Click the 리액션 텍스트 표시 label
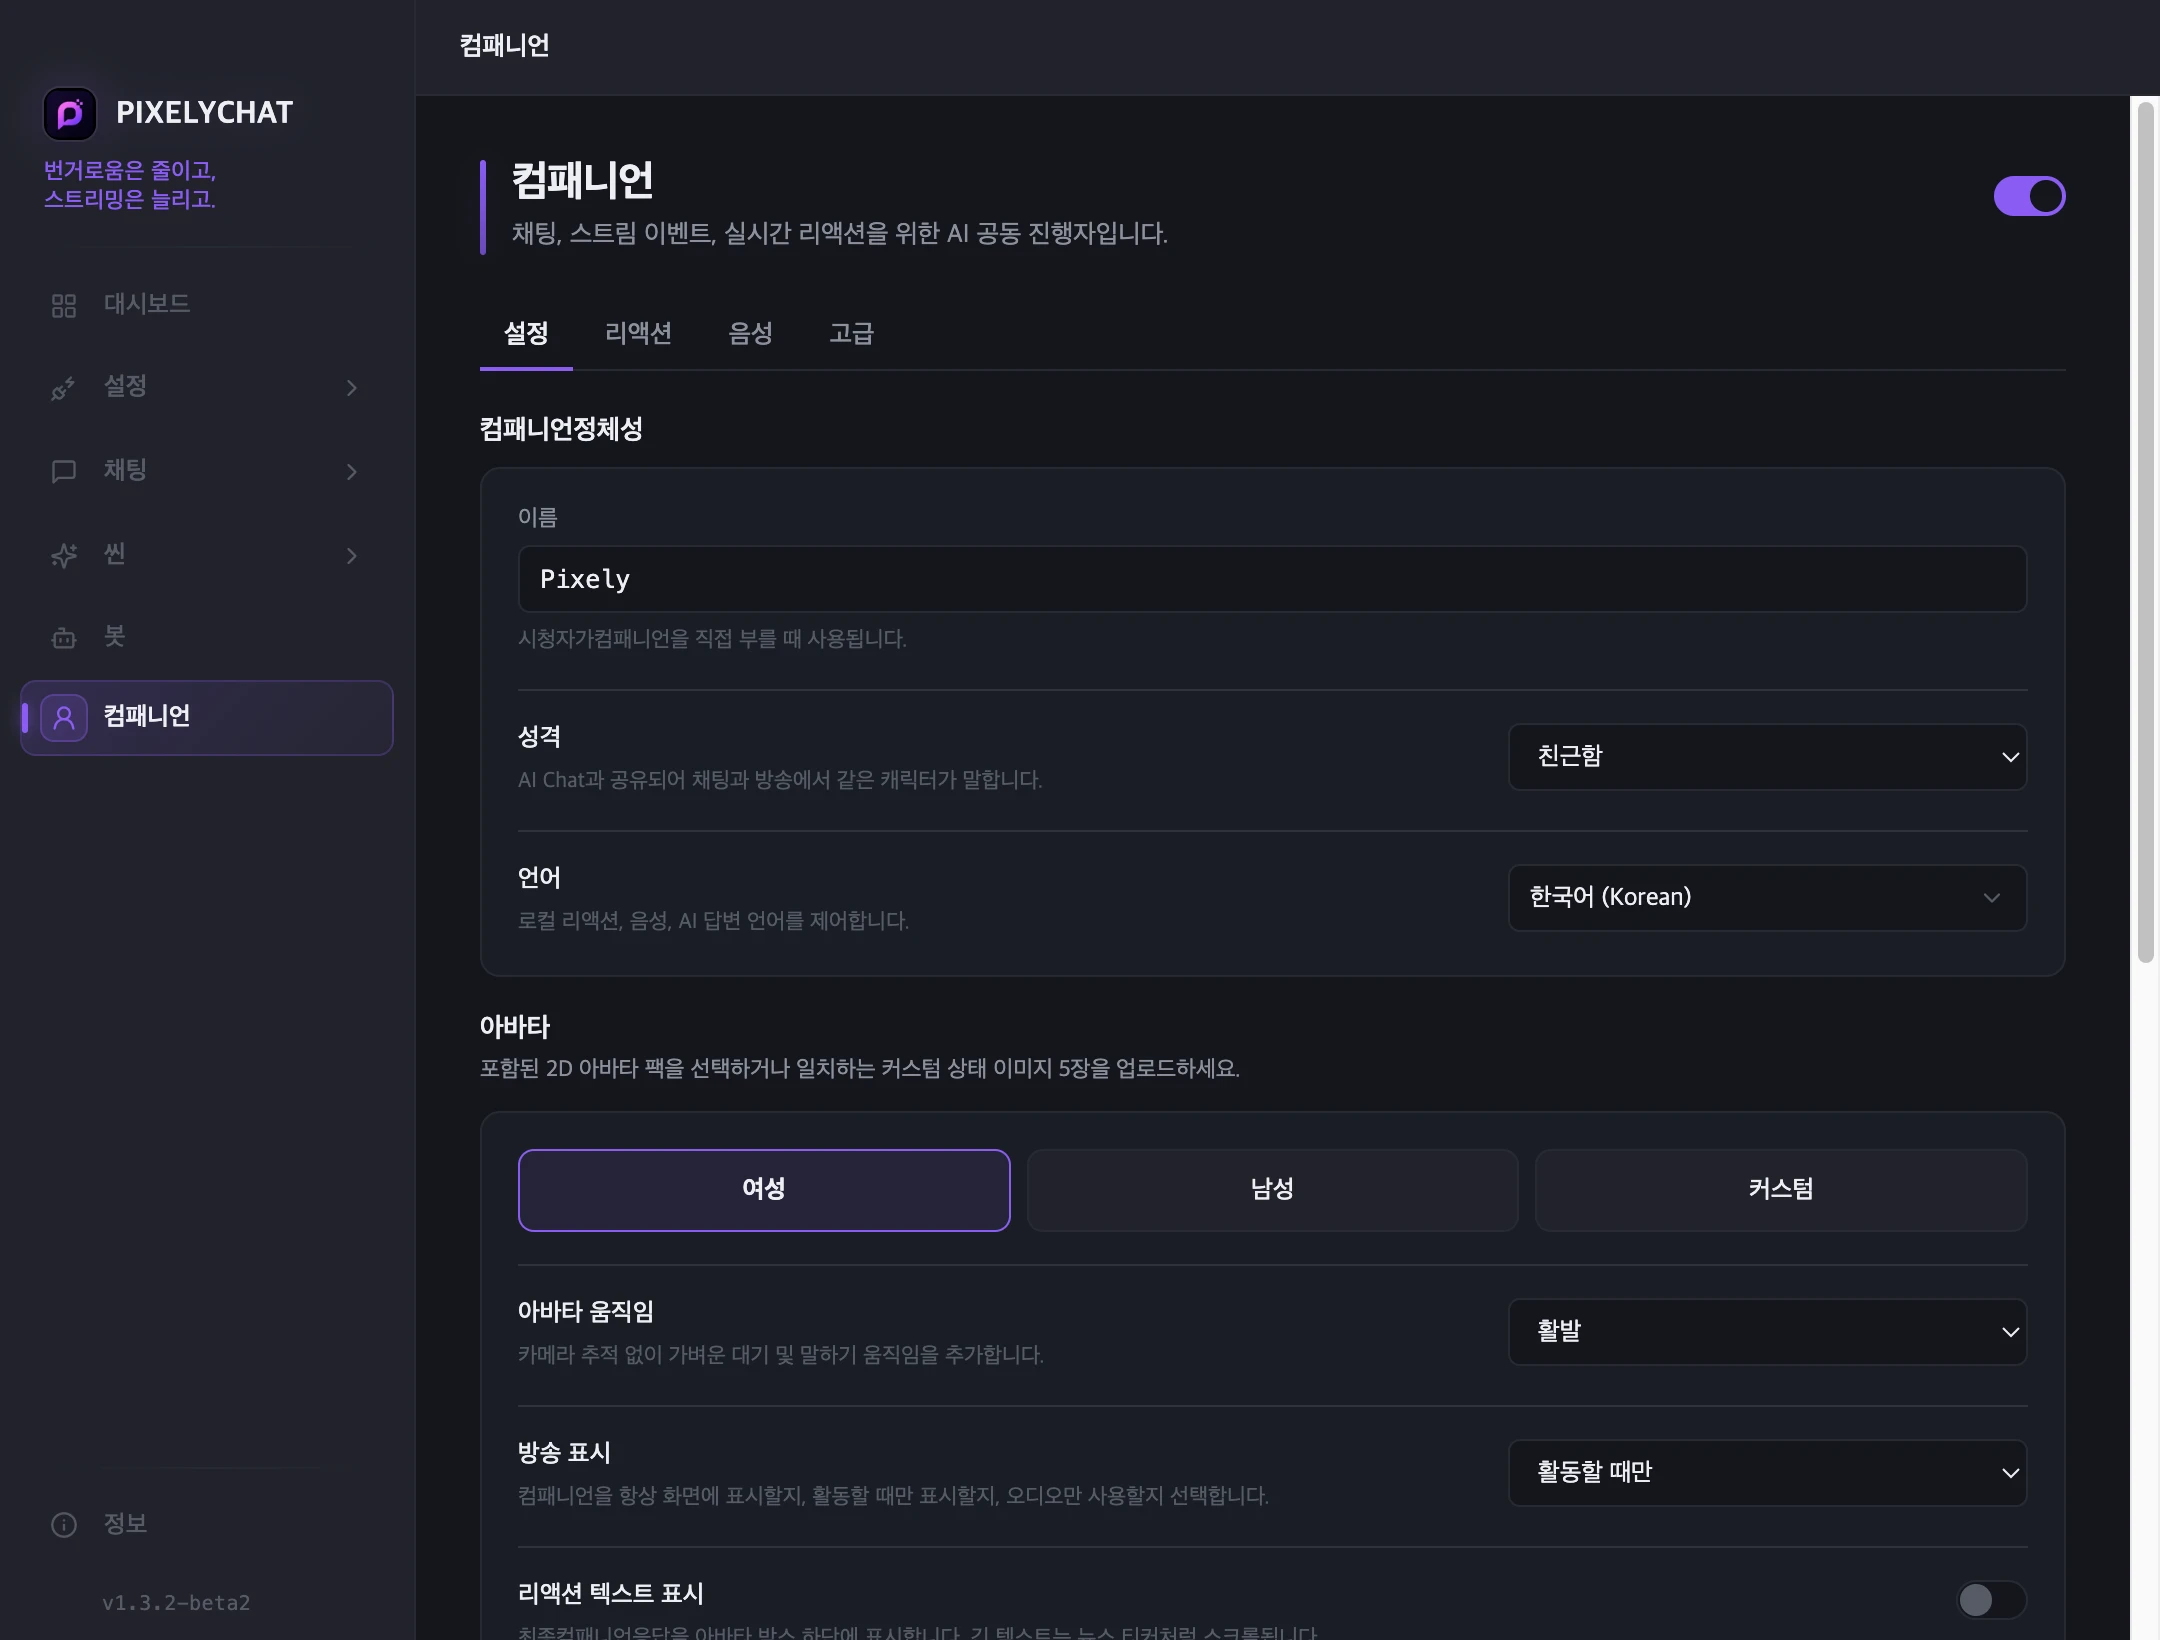The width and height of the screenshot is (2160, 1640). 611,1594
